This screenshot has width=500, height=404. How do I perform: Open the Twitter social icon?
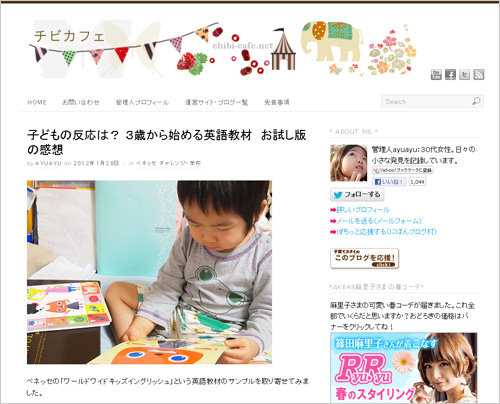(464, 74)
